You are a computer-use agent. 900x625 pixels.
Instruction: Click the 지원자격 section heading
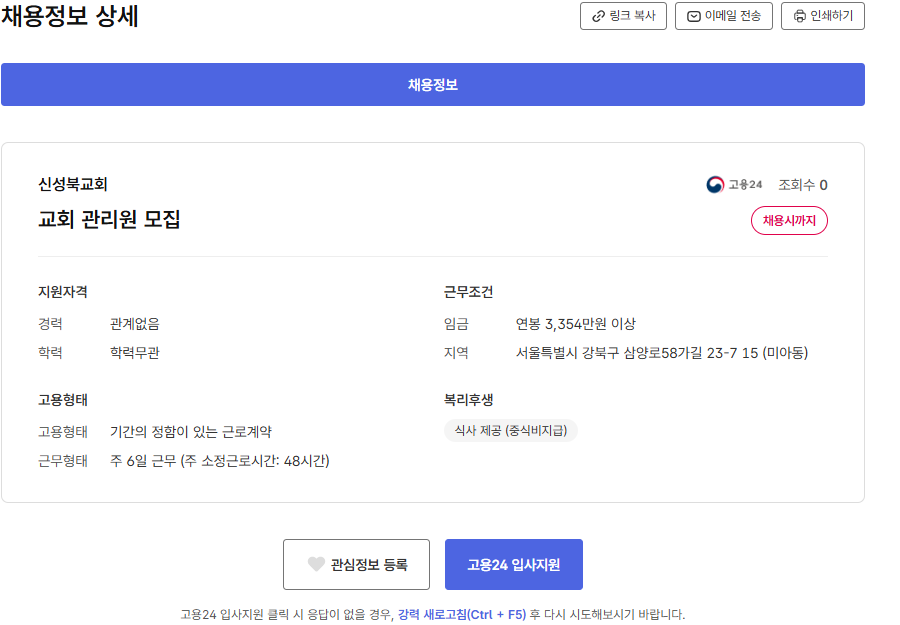point(63,292)
